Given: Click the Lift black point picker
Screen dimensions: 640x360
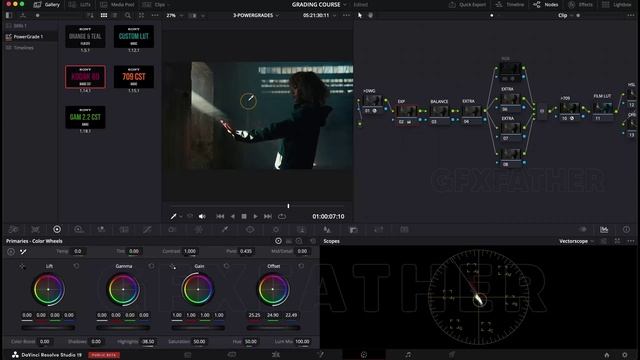Looking at the screenshot, I should coord(22,267).
